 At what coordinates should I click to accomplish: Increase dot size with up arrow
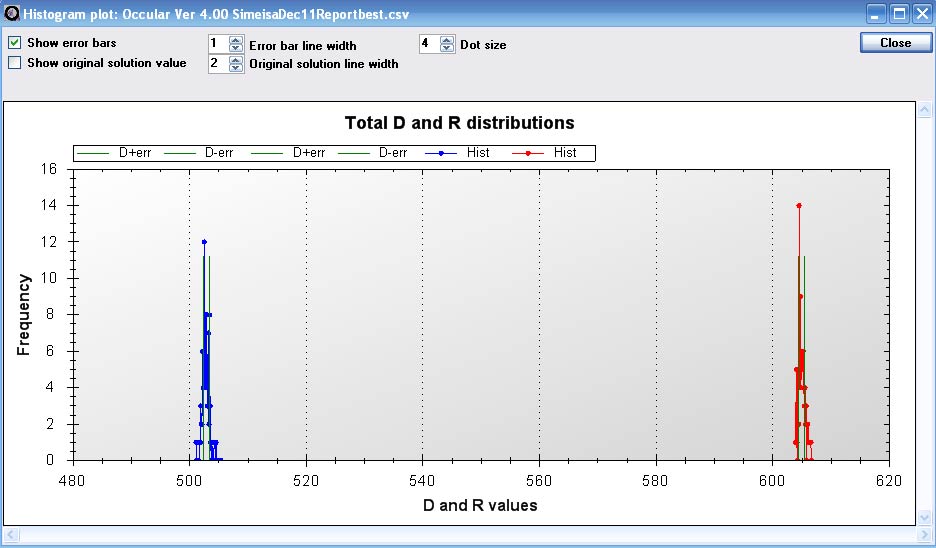coord(447,41)
